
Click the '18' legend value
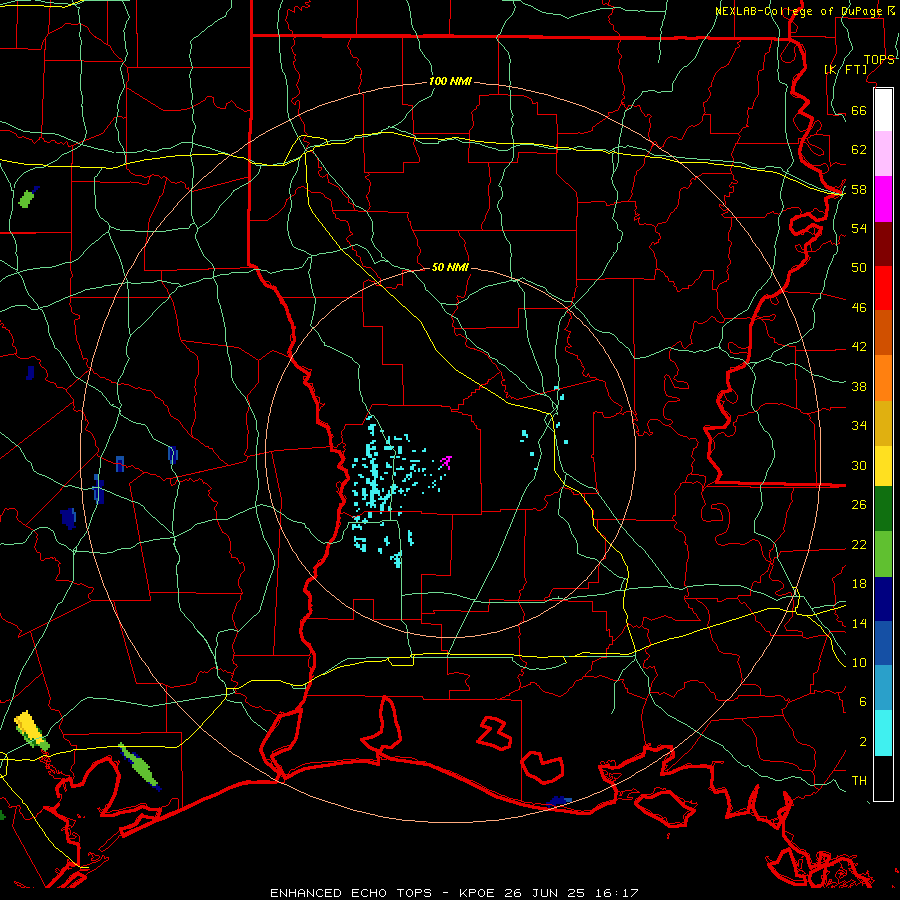point(859,584)
